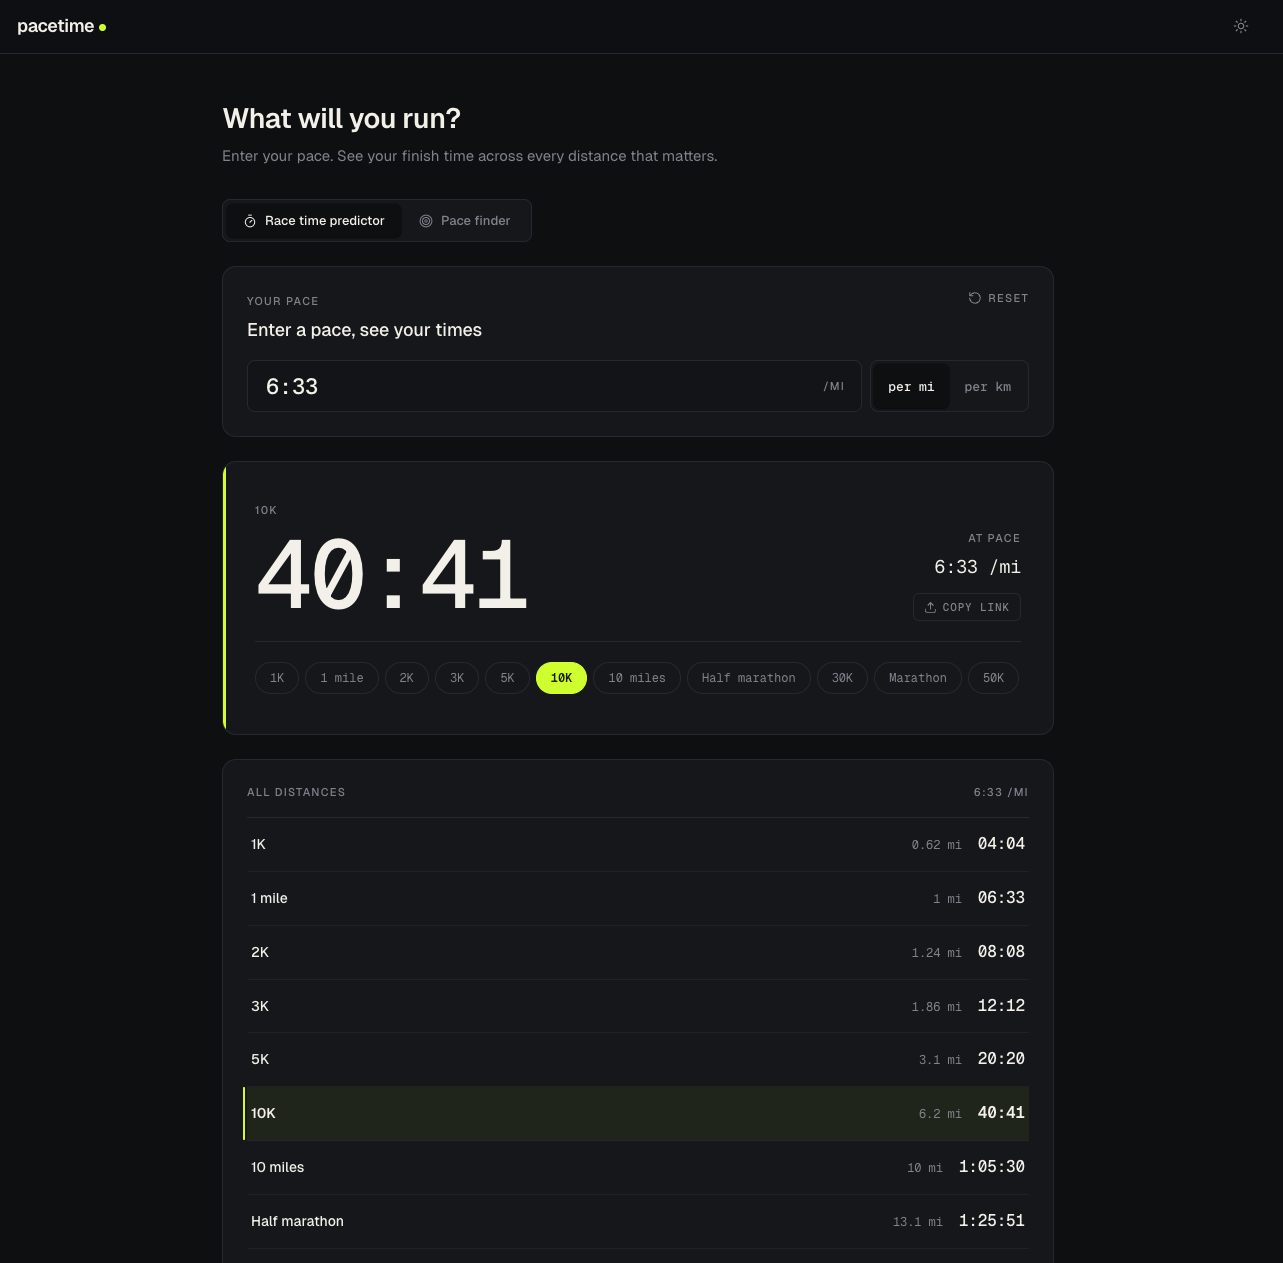The image size is (1283, 1263).
Task: Click the Half marathon row showing 1:25:51
Action: (637, 1221)
